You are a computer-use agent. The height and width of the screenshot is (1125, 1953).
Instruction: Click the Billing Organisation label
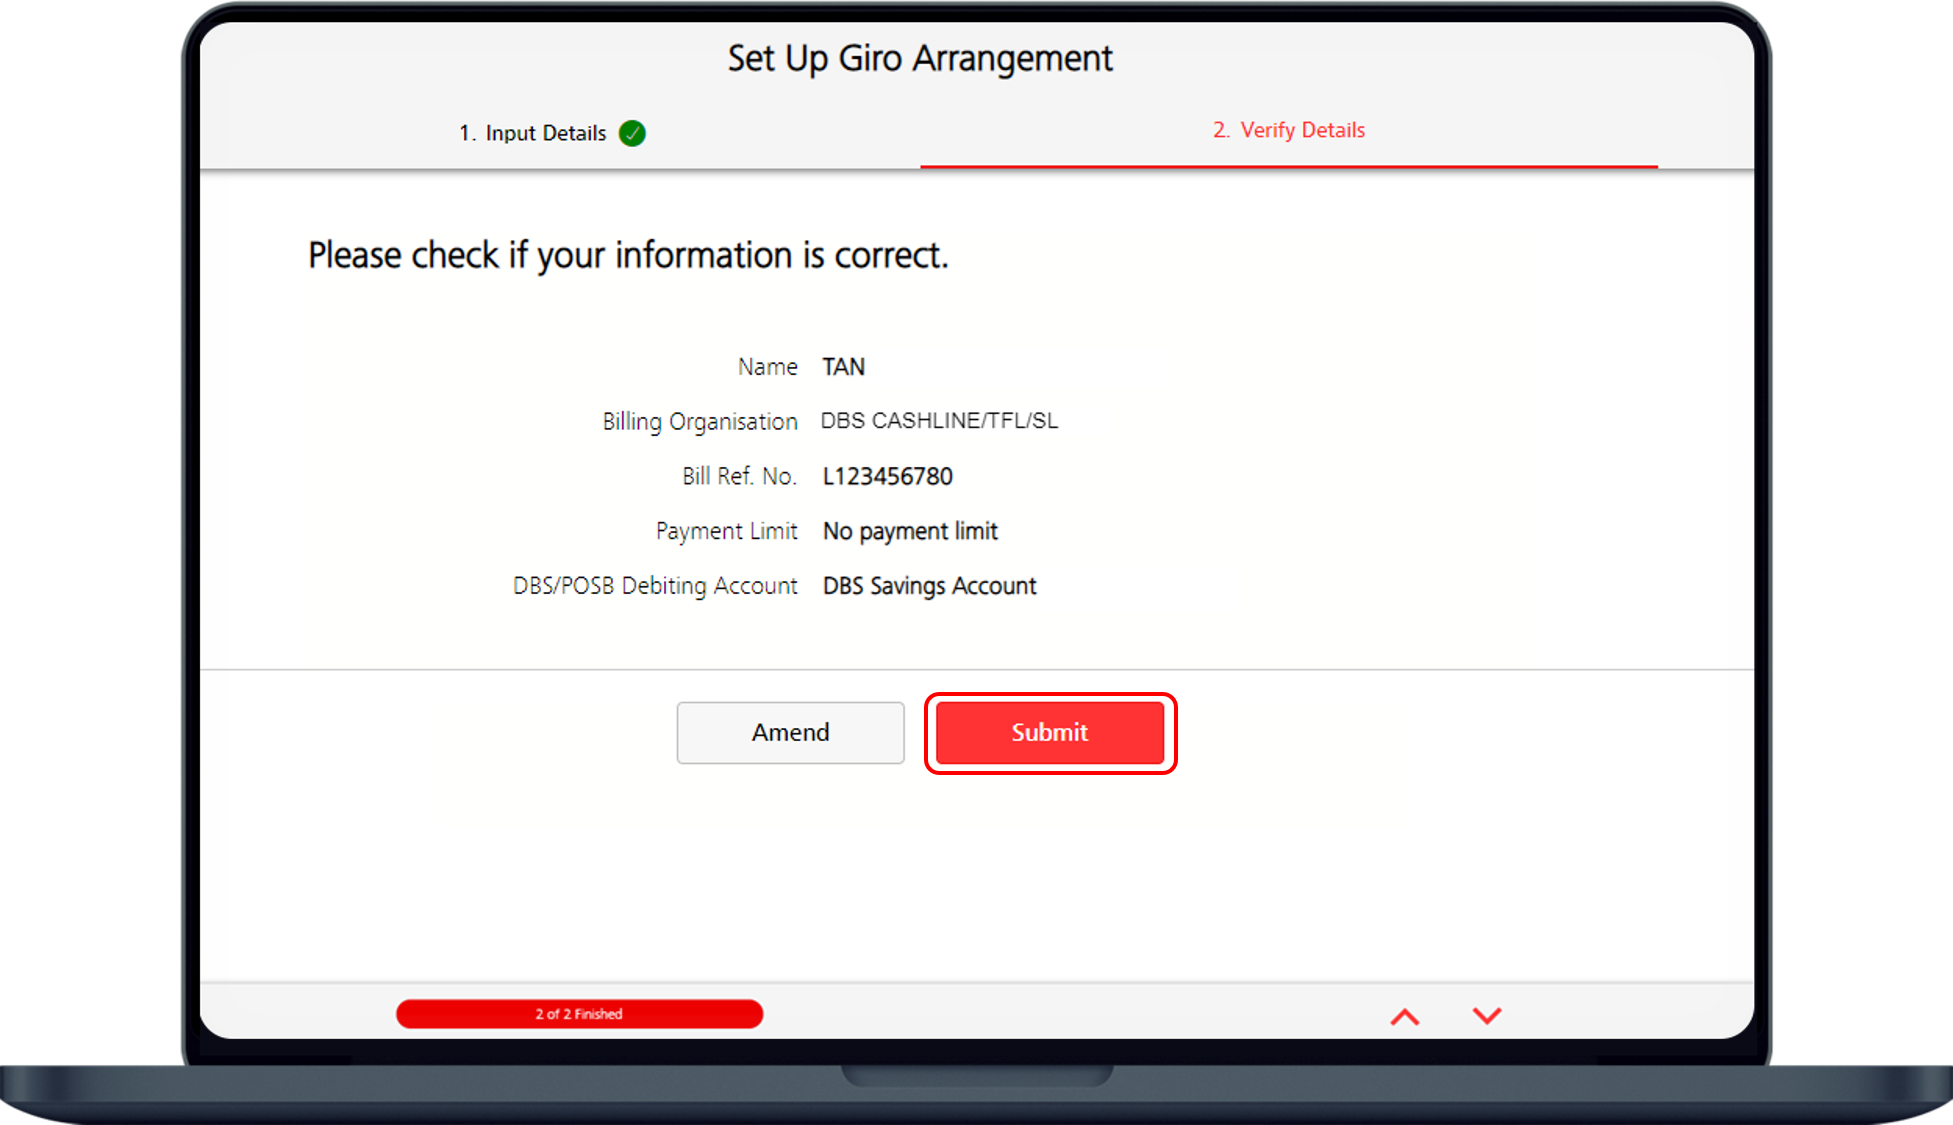point(699,422)
